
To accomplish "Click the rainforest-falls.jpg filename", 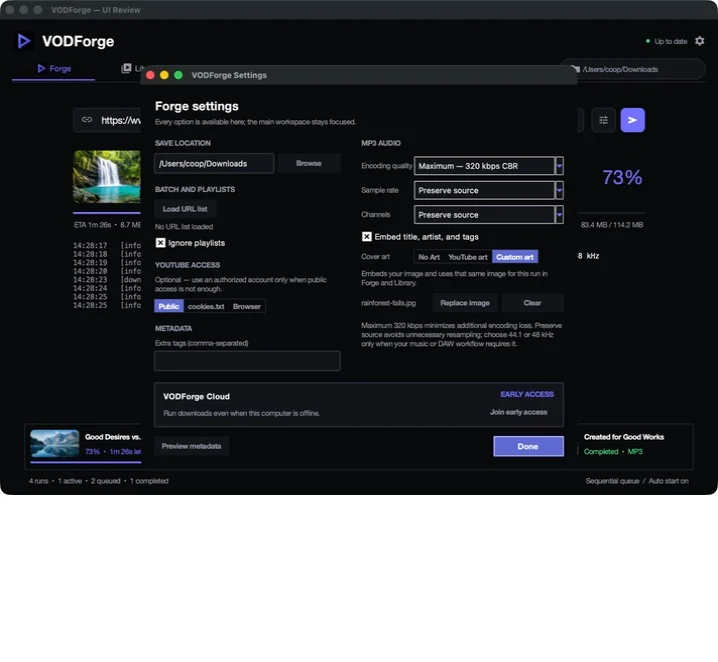I will tap(388, 303).
